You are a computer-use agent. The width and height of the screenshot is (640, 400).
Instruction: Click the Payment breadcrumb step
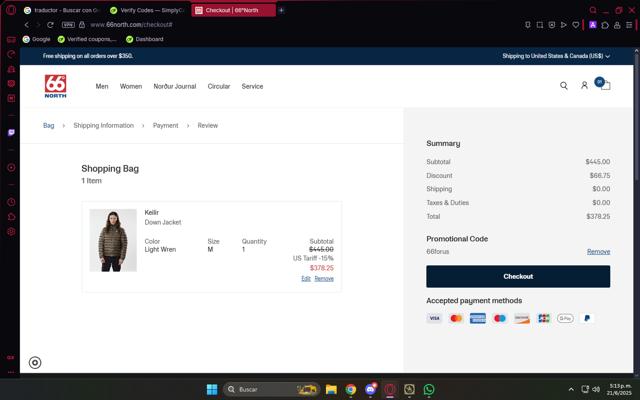click(165, 125)
